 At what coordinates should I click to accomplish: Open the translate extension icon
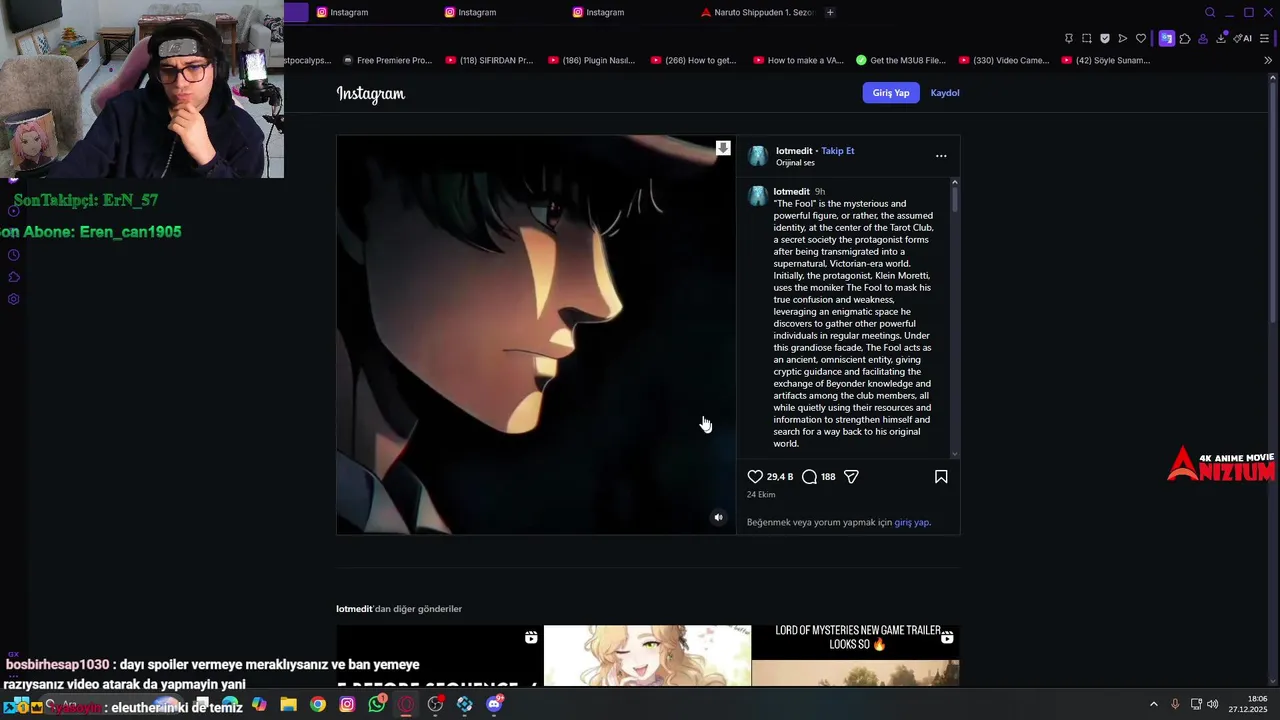coord(1167,38)
